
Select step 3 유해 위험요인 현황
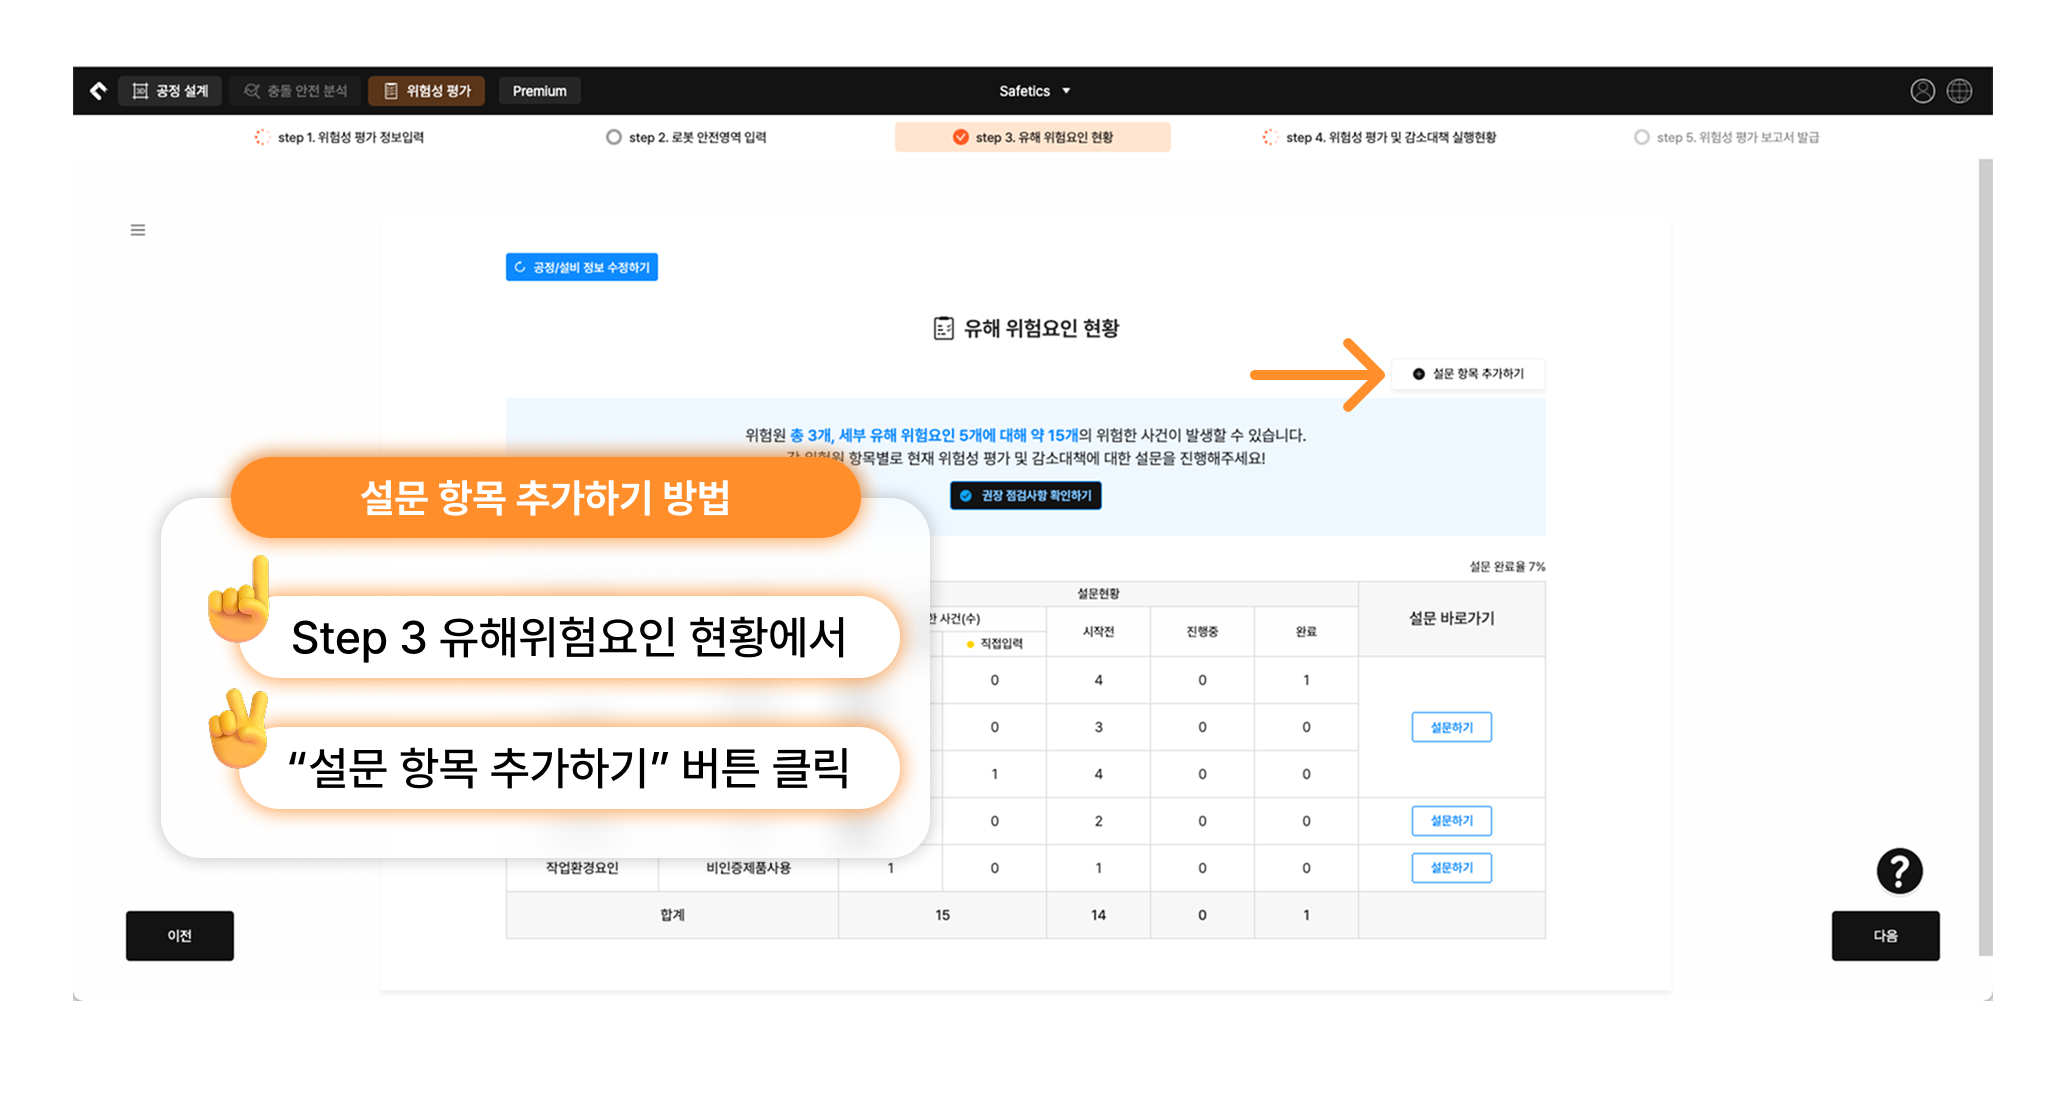(1033, 137)
